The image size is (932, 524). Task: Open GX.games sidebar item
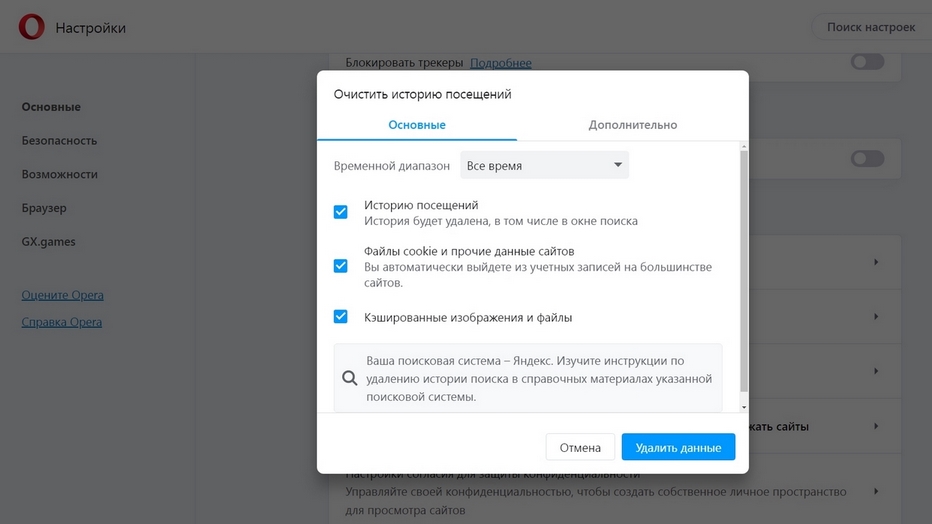coord(48,242)
